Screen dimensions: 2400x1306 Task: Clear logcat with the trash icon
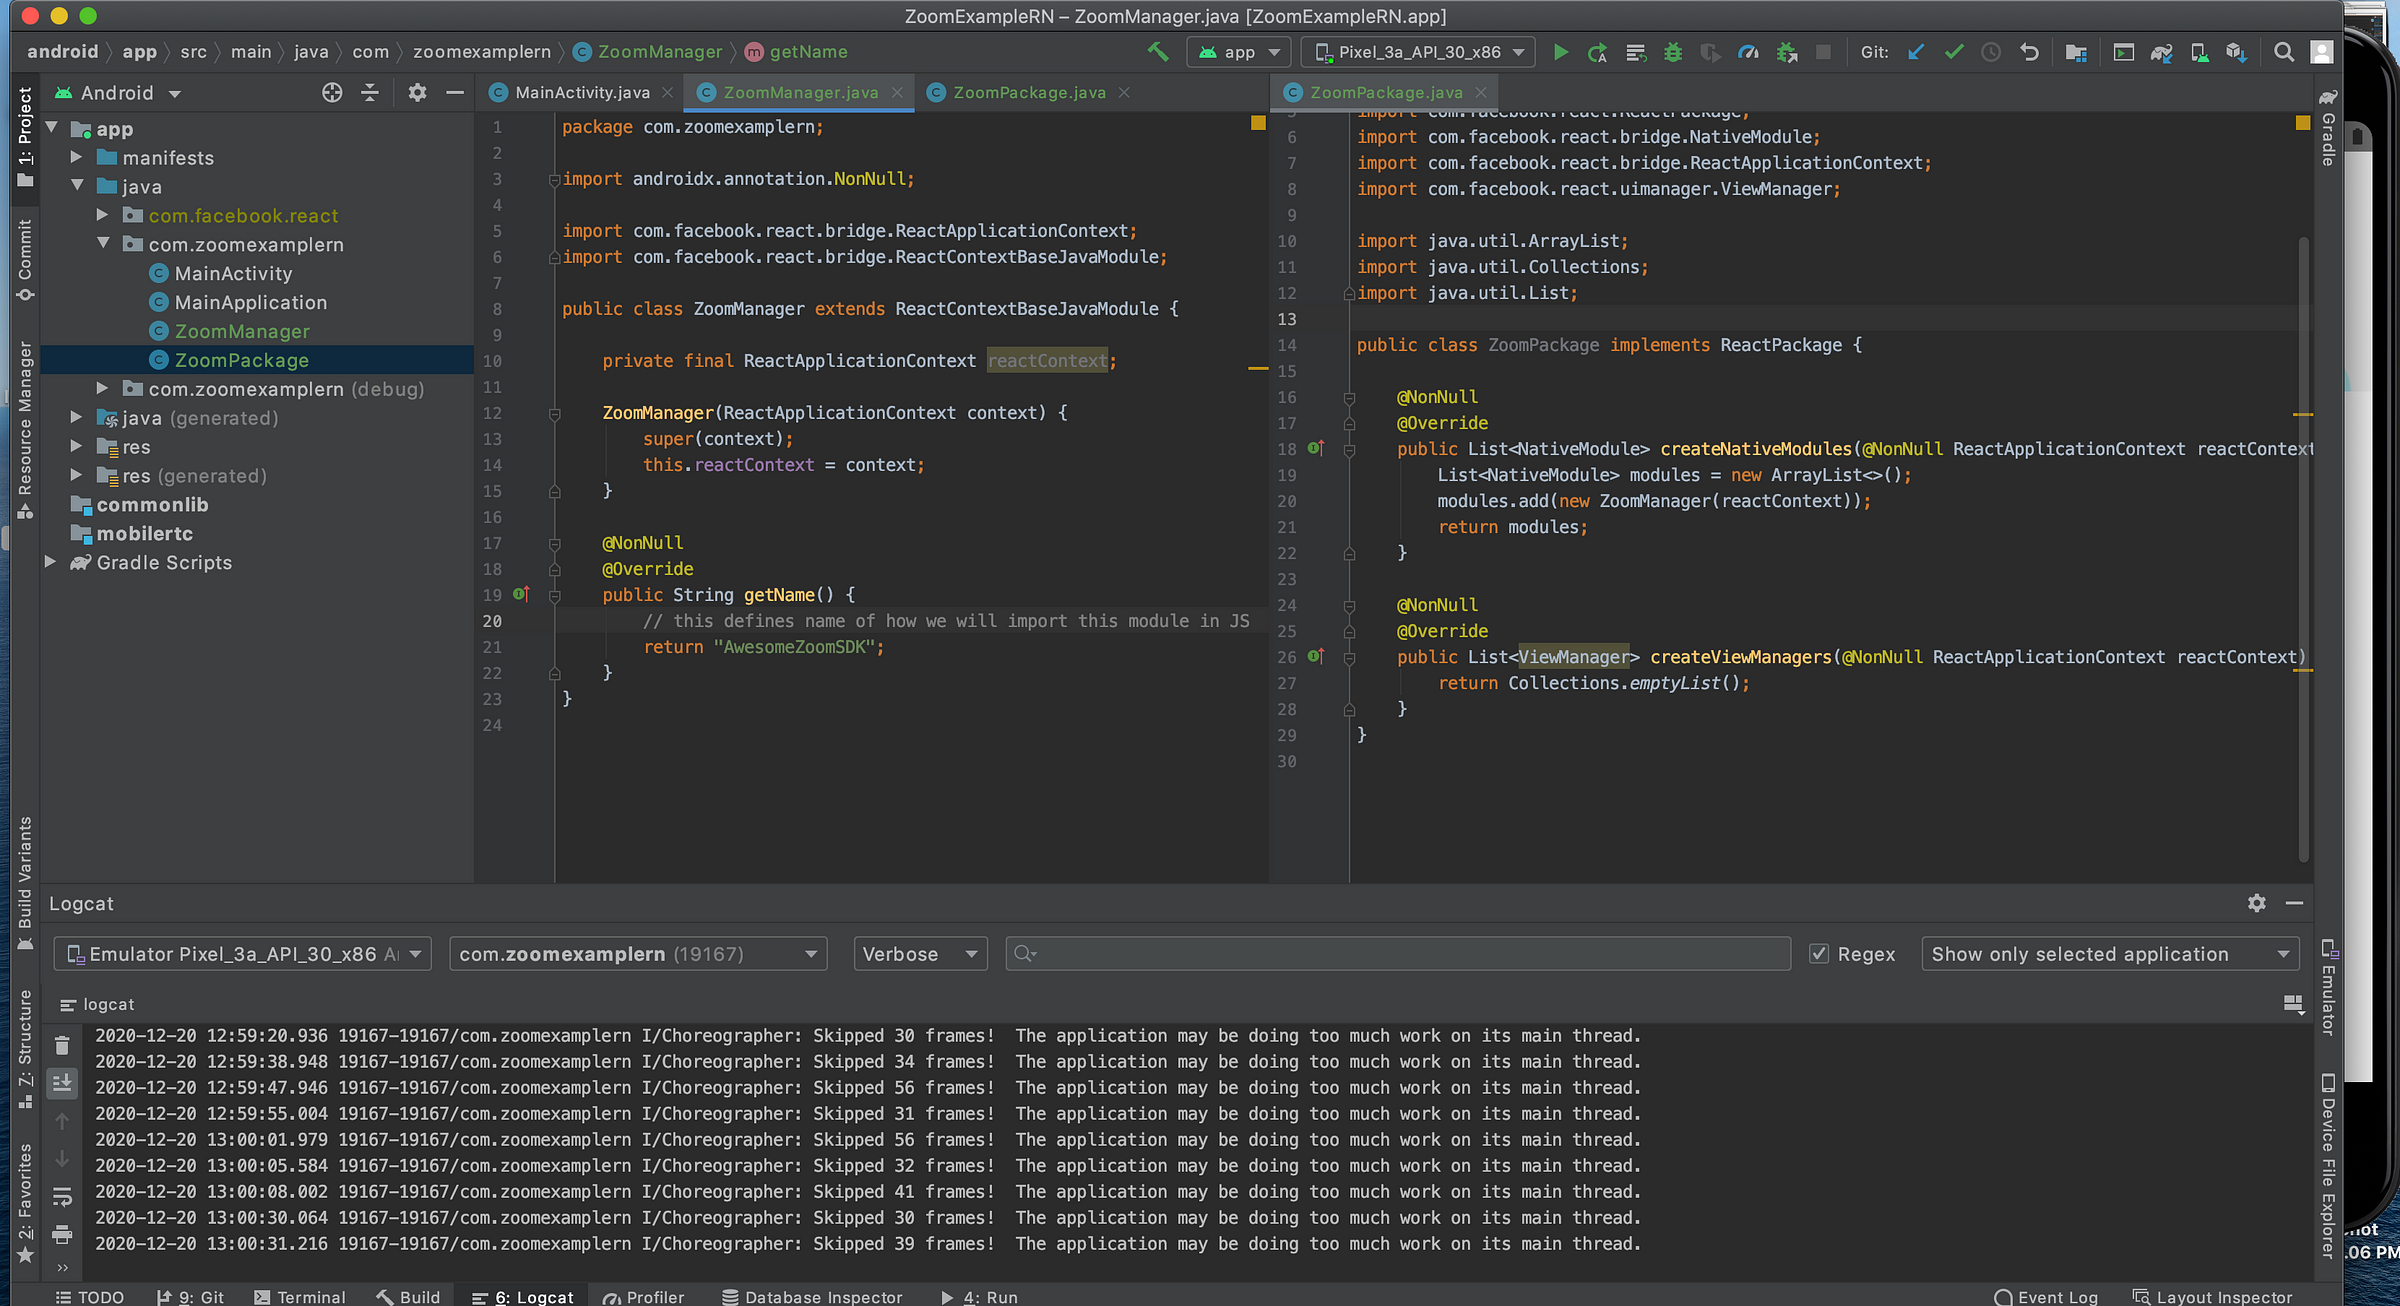62,1046
